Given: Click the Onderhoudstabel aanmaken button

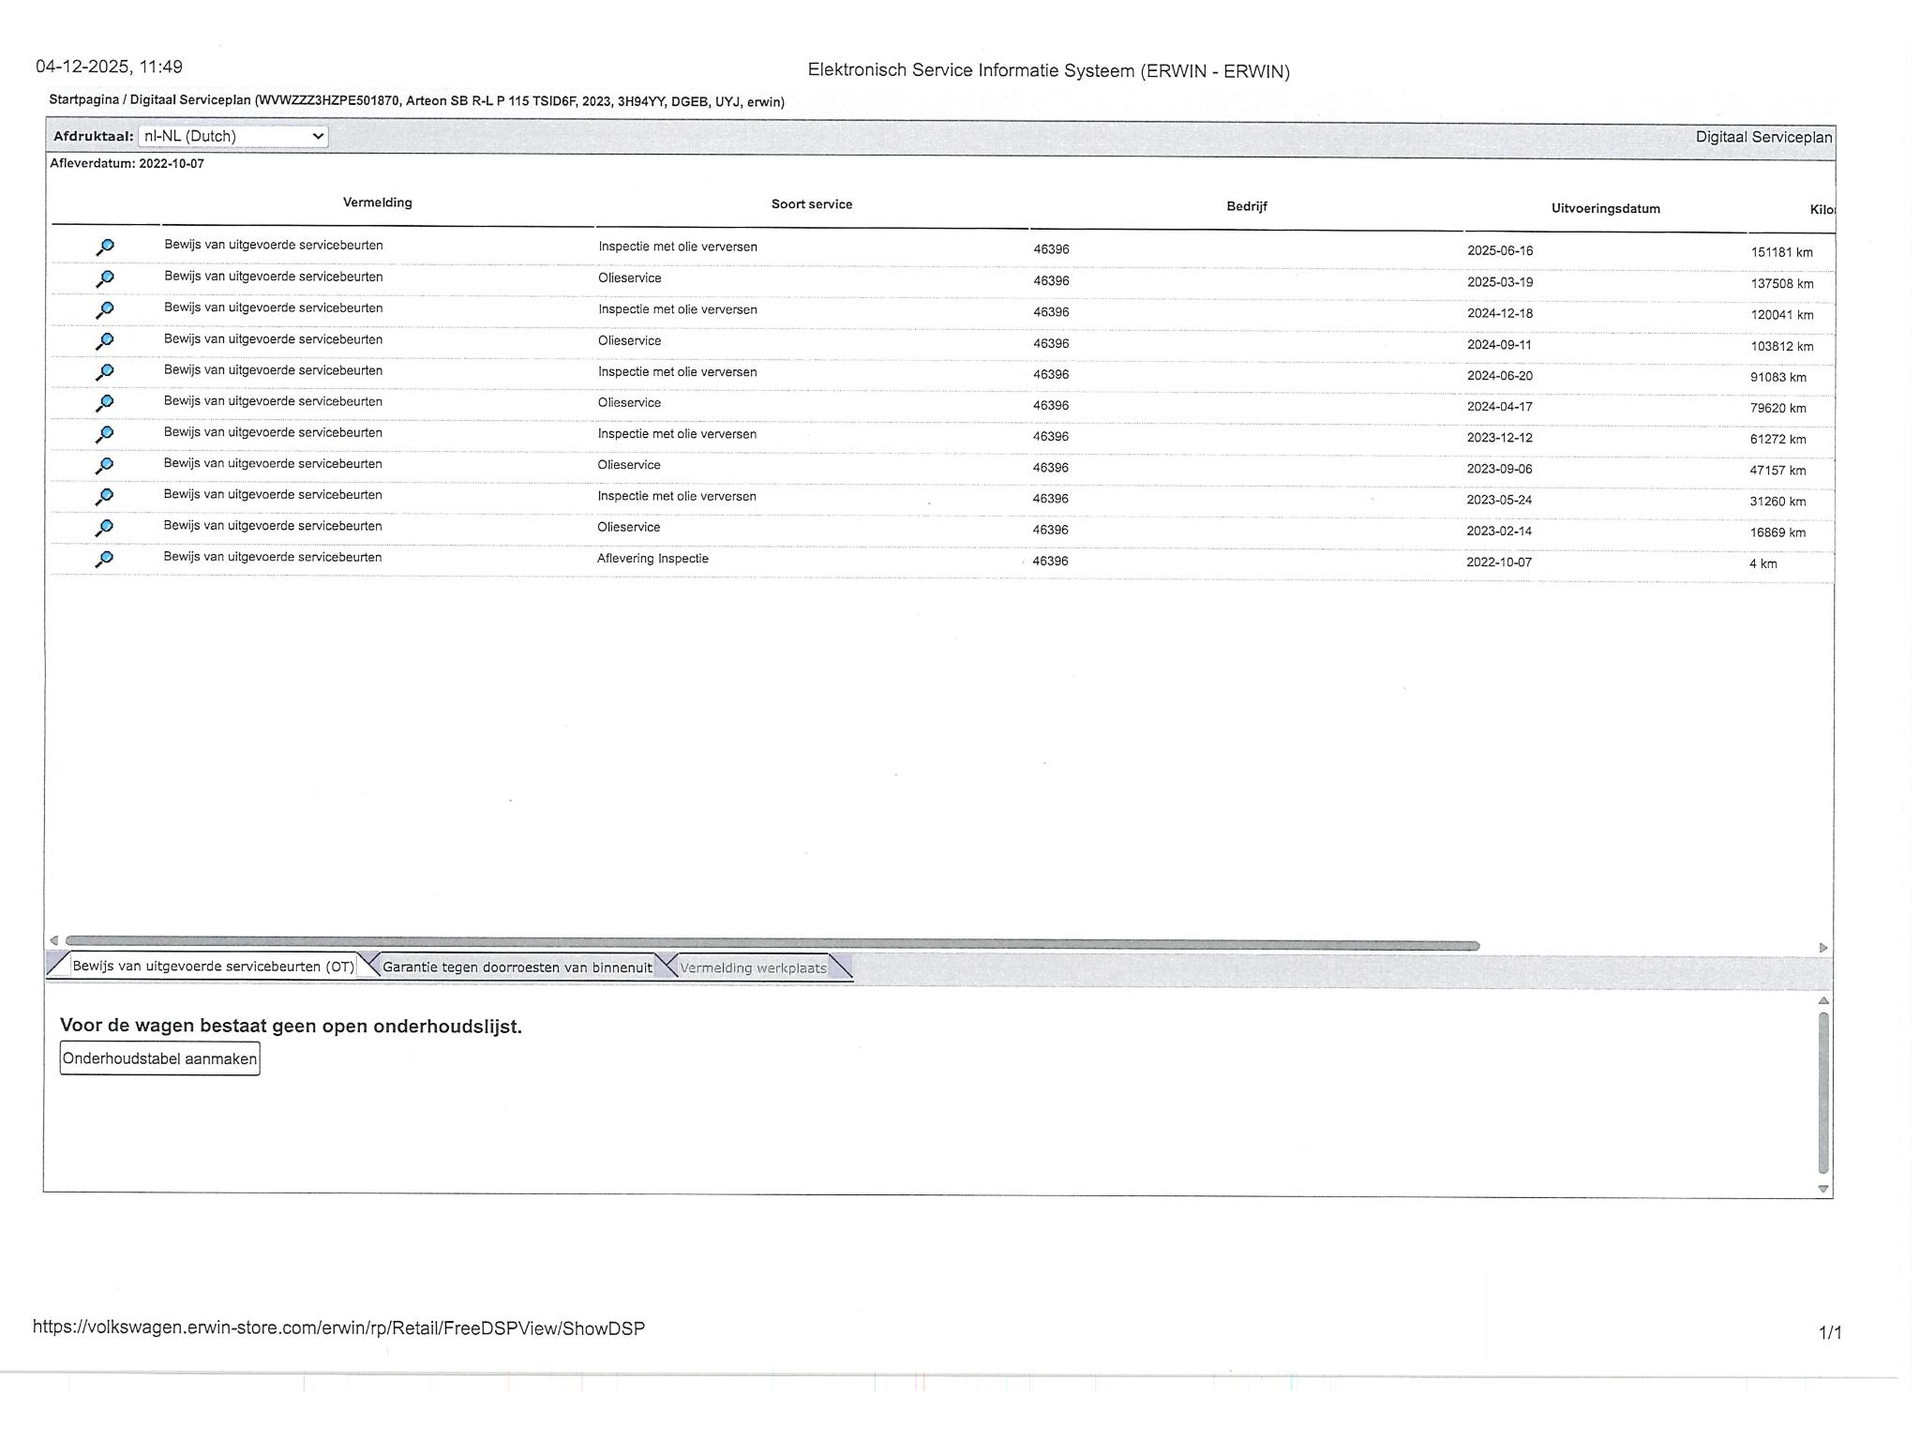Looking at the screenshot, I should pyautogui.click(x=160, y=1059).
